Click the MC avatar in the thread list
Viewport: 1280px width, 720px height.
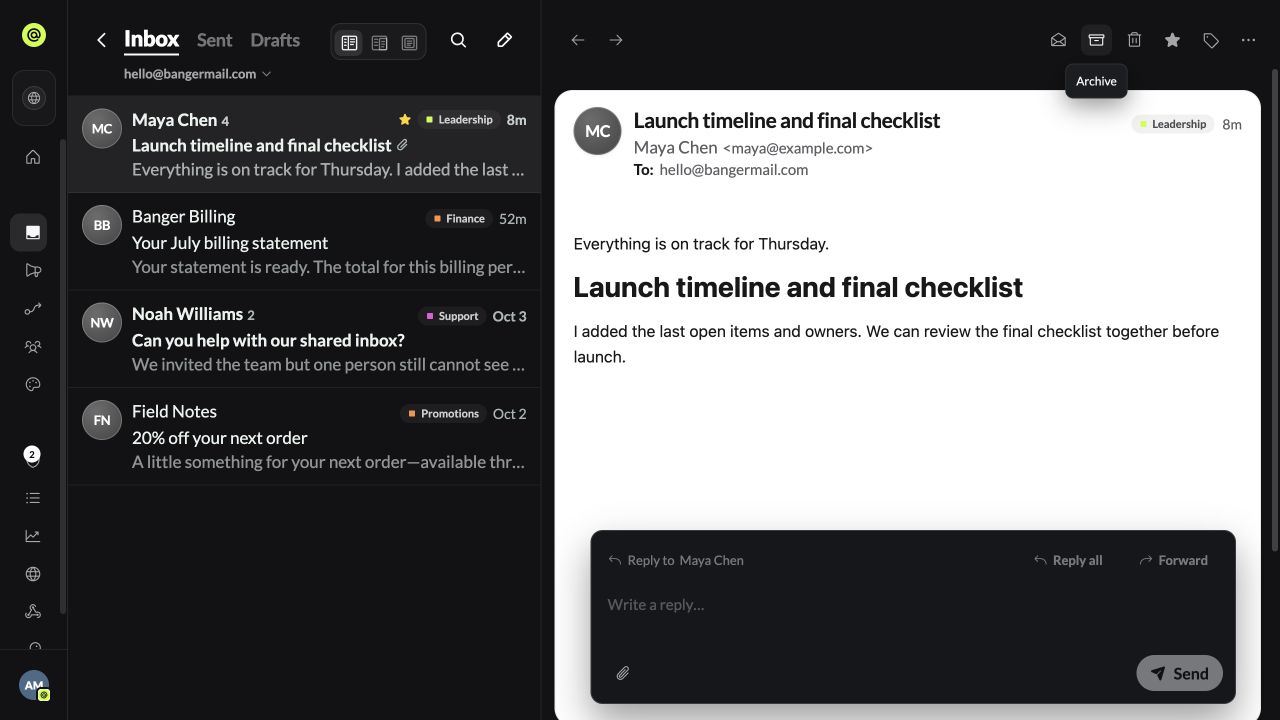pyautogui.click(x=102, y=129)
